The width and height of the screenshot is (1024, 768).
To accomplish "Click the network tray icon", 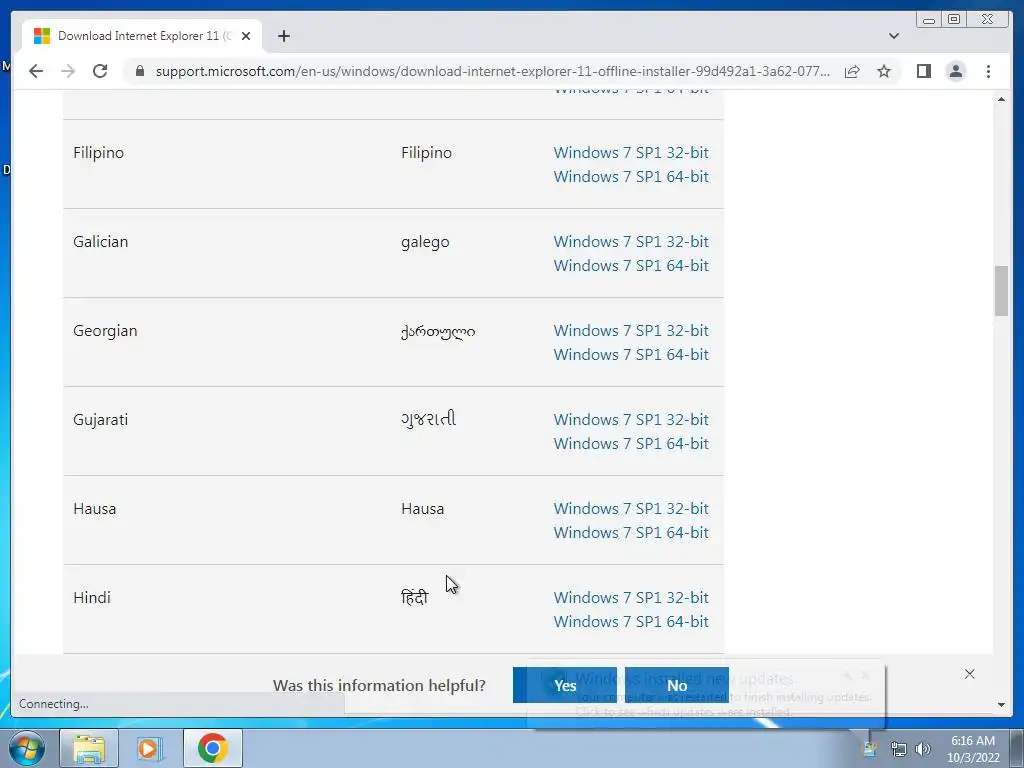I will (x=899, y=749).
